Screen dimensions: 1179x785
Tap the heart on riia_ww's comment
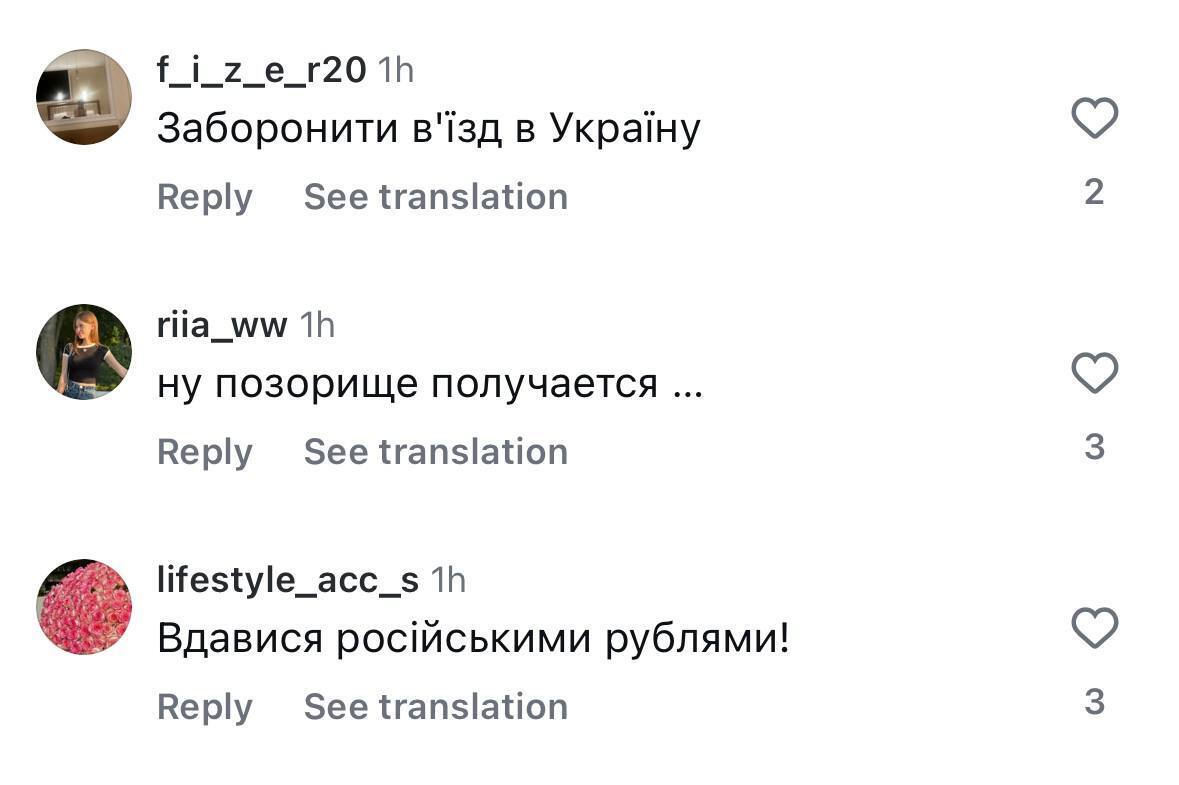[1095, 371]
